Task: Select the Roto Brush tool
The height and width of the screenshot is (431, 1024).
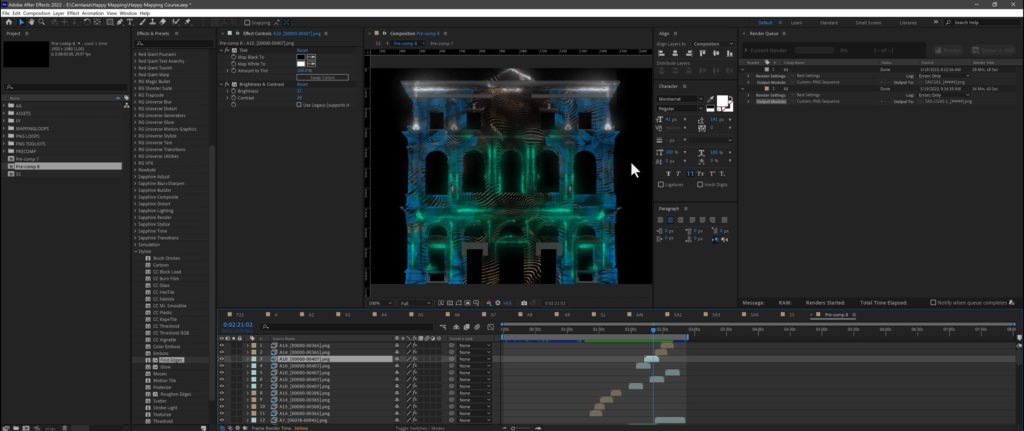Action: point(176,22)
